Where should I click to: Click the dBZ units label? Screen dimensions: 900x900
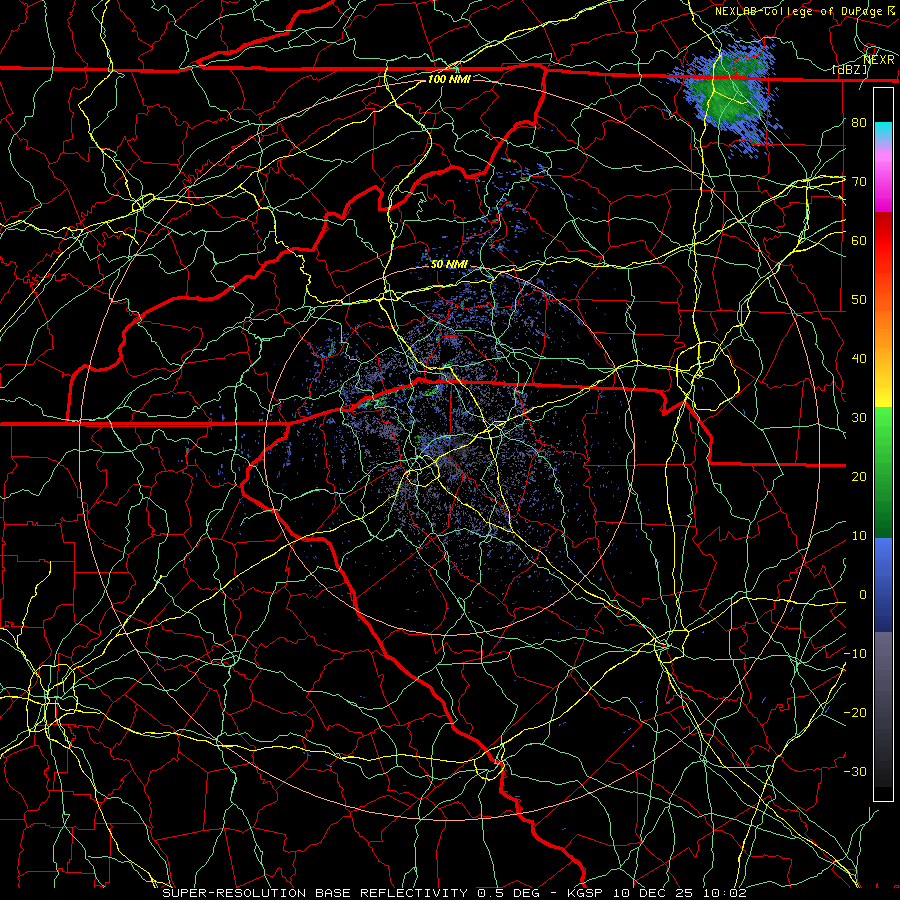851,69
